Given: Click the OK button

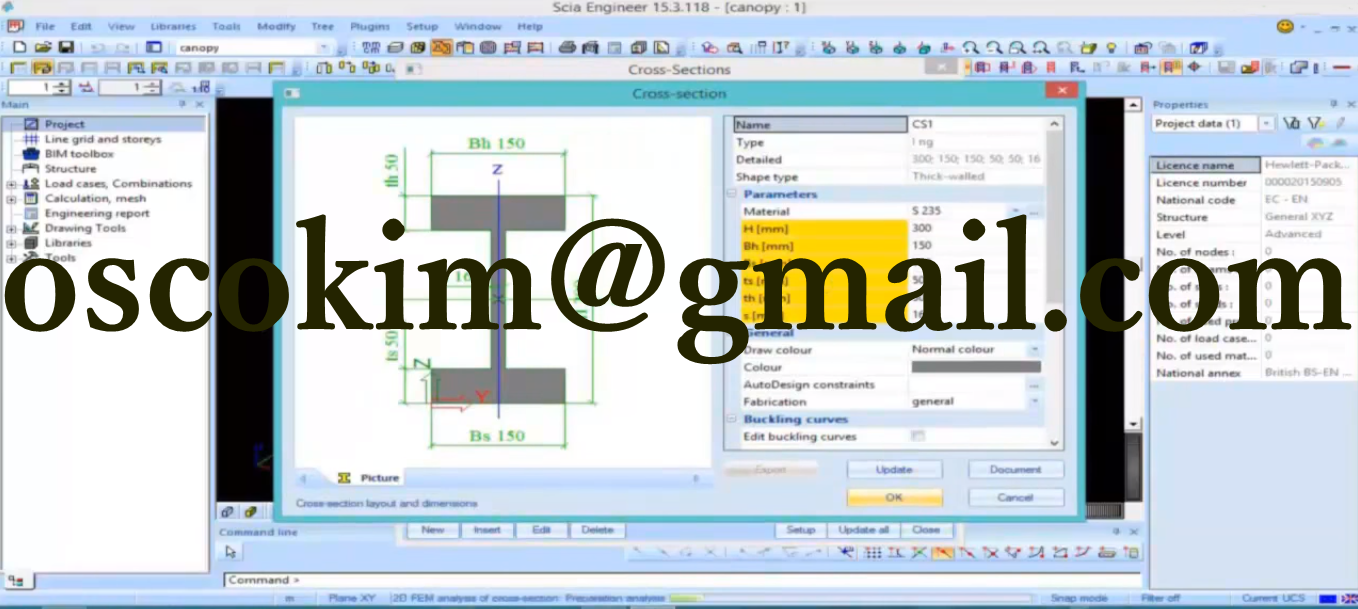Looking at the screenshot, I should (894, 497).
